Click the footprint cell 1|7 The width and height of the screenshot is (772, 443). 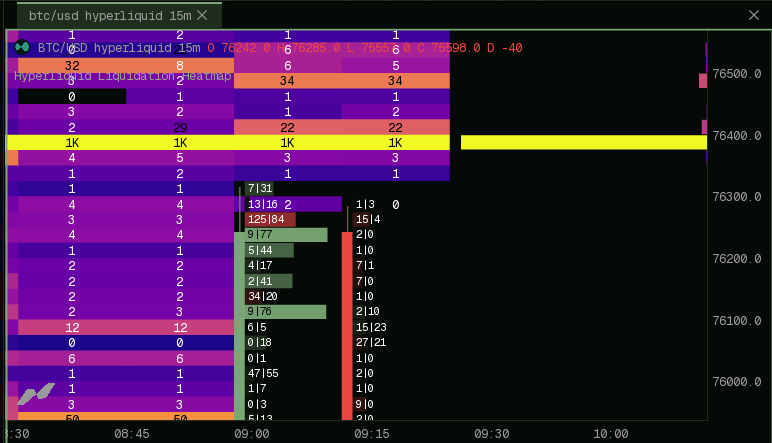coord(257,388)
